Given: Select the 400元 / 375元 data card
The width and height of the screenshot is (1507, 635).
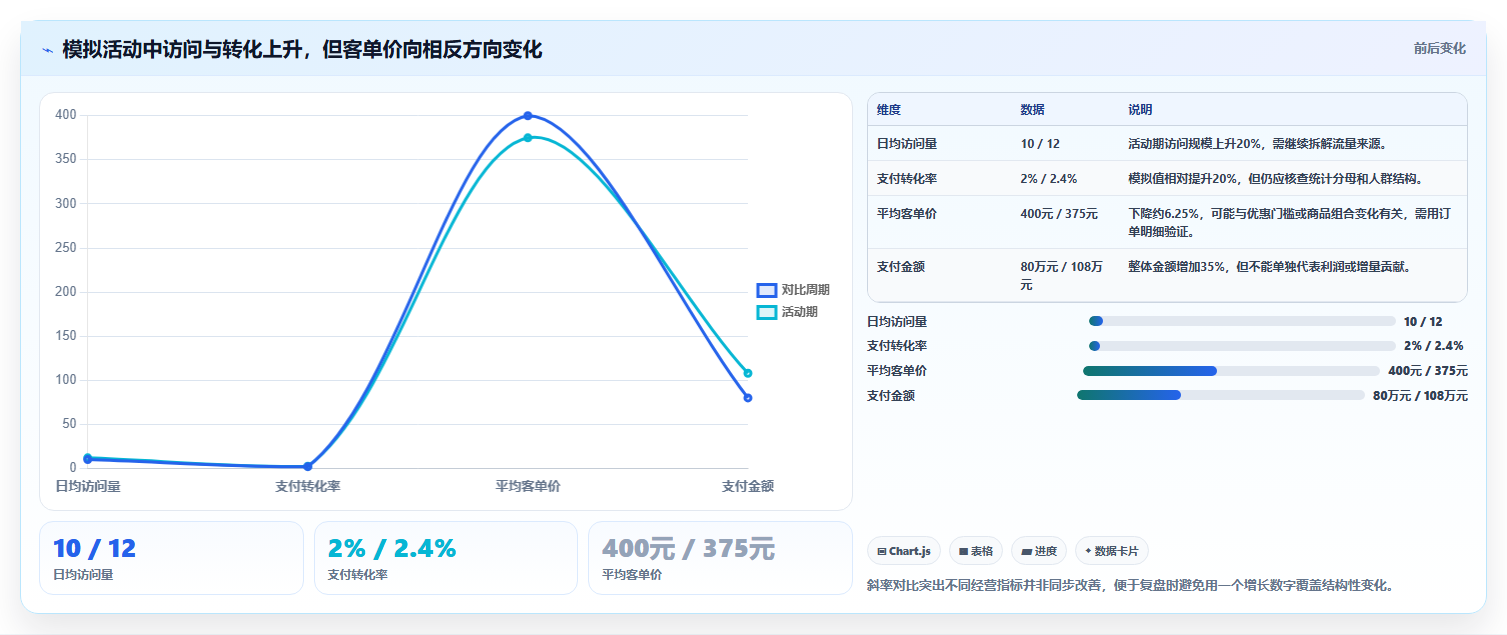Looking at the screenshot, I should tap(720, 558).
